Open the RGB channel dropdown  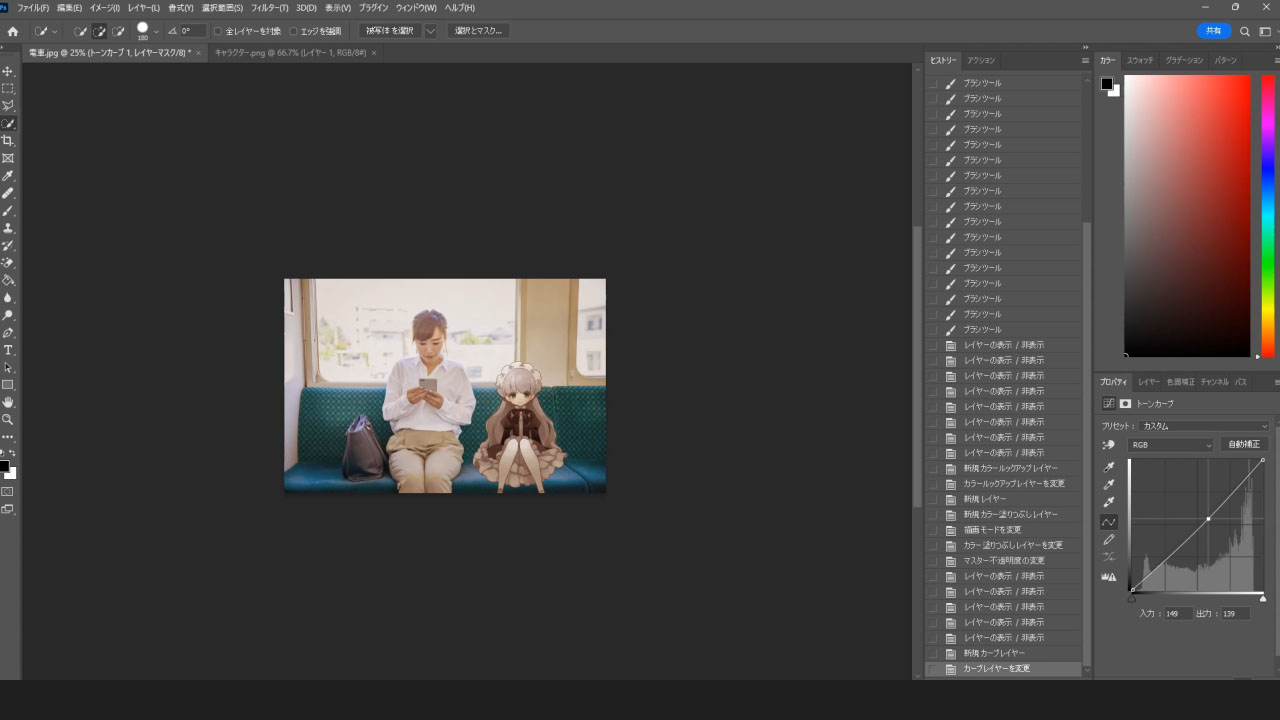1170,445
